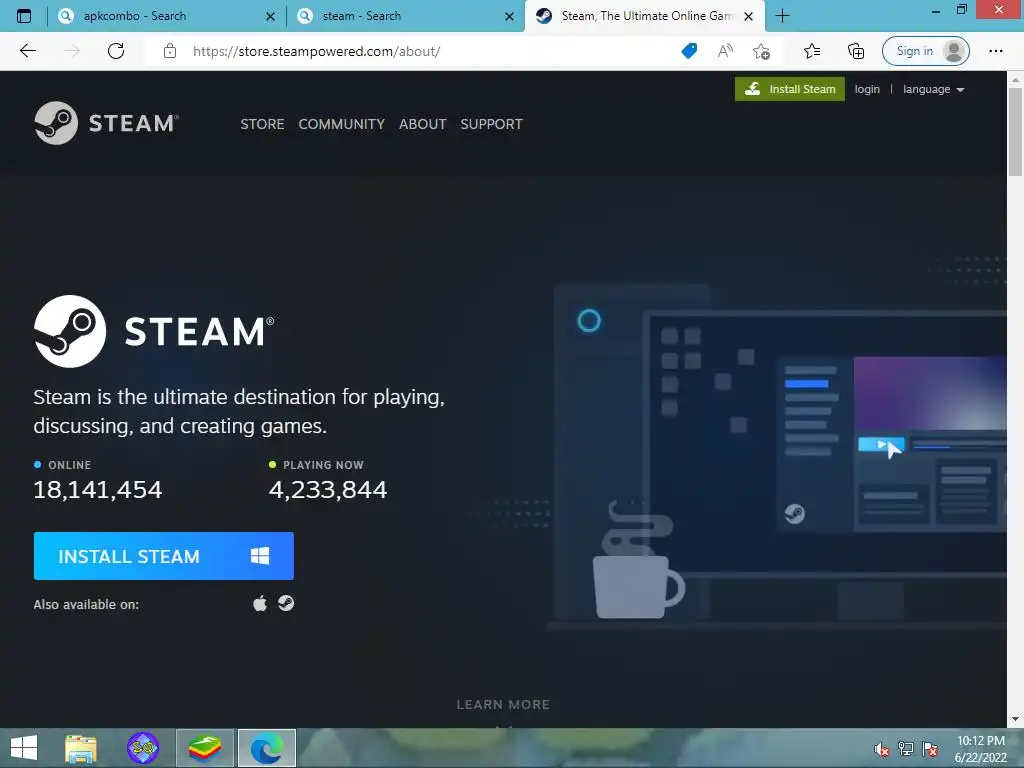Open the purple round taskbar app
1024x768 pixels.
click(143, 748)
